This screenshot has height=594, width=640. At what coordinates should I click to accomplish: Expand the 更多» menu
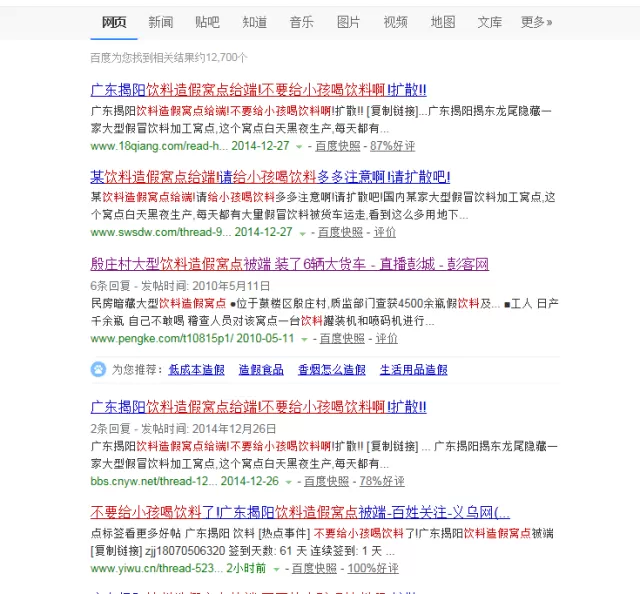[x=537, y=22]
